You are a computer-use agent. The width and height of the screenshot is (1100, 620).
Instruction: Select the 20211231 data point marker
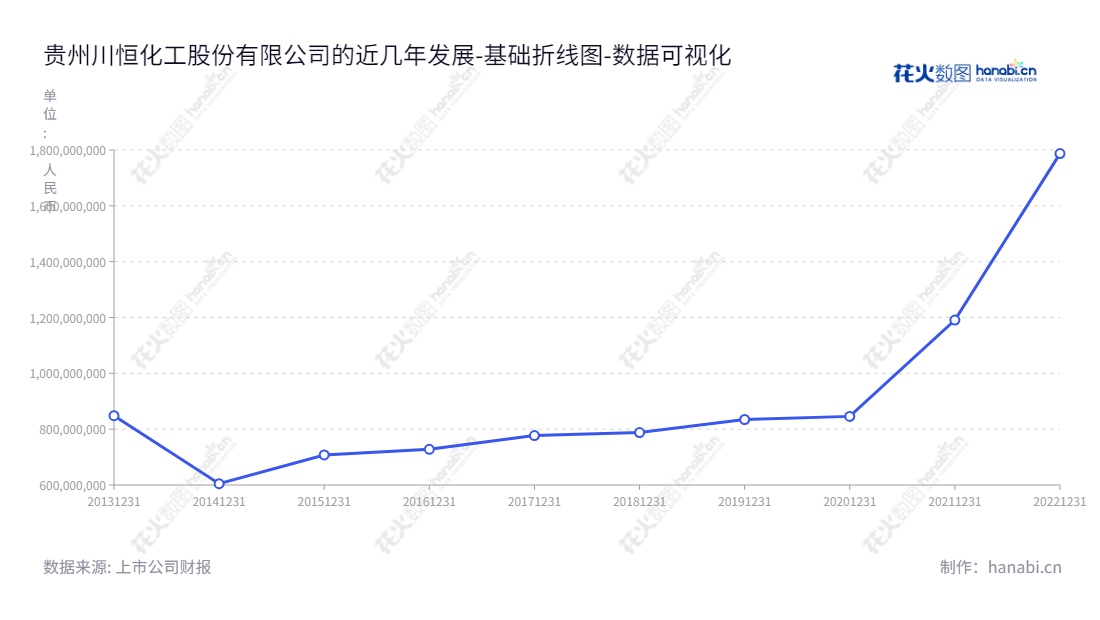[955, 320]
